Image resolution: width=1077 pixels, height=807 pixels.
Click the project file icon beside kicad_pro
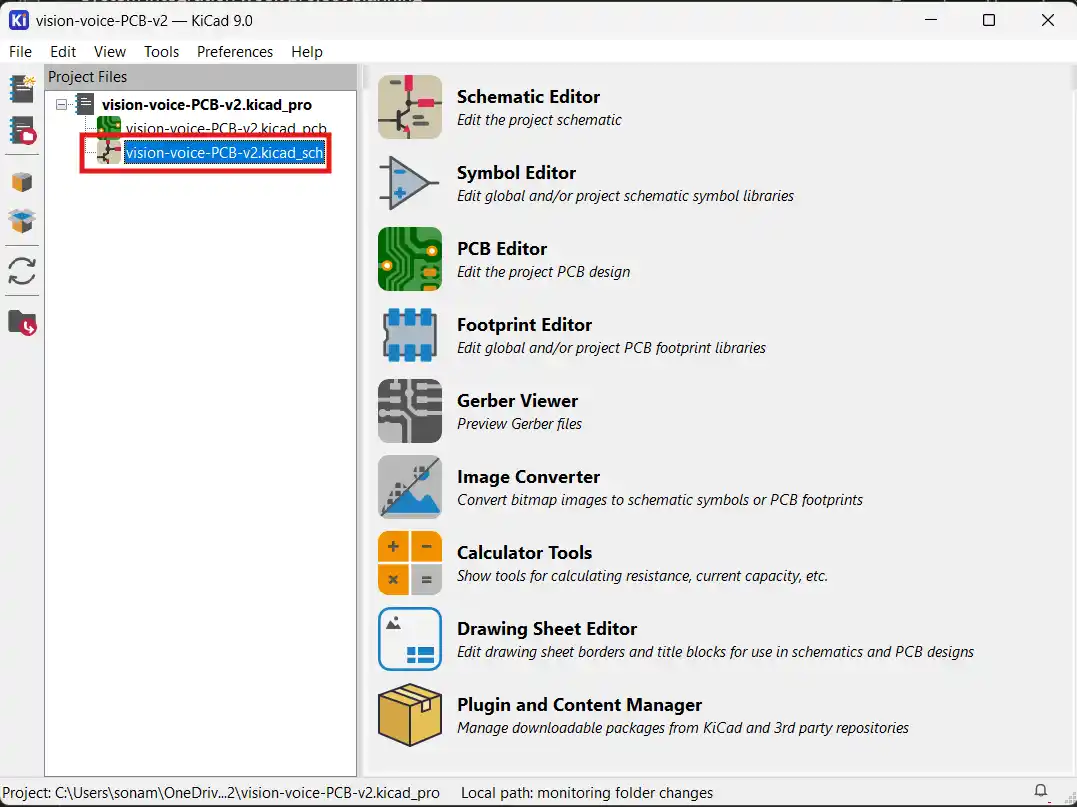pyautogui.click(x=85, y=104)
